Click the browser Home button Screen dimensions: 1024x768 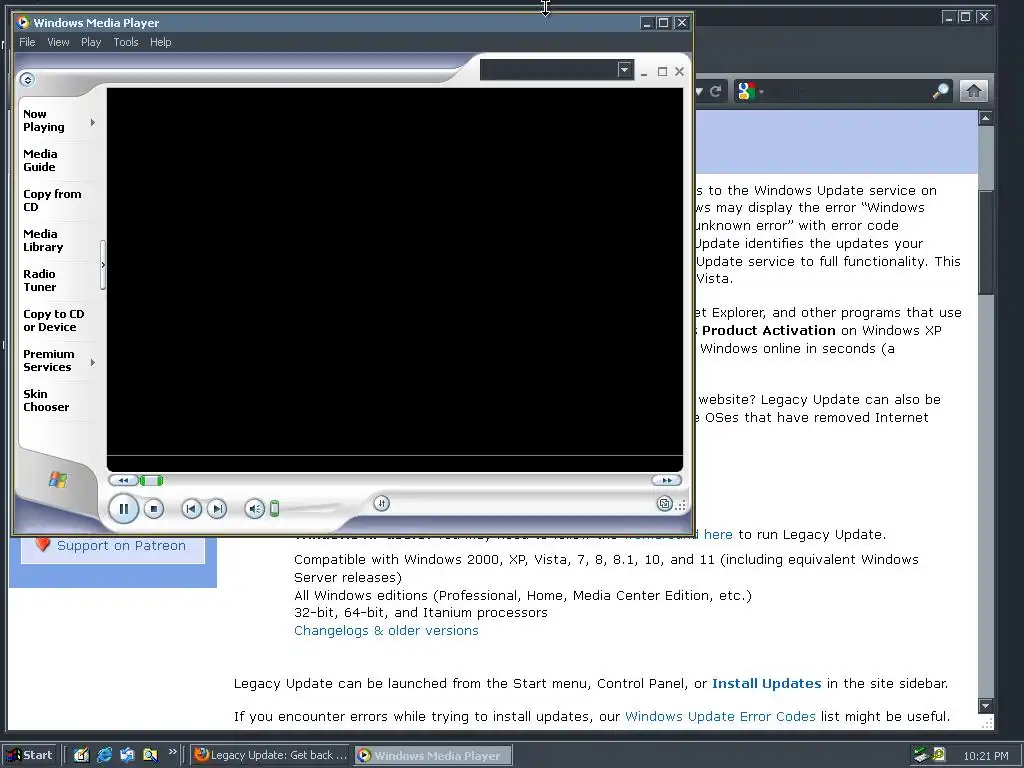pyautogui.click(x=973, y=91)
